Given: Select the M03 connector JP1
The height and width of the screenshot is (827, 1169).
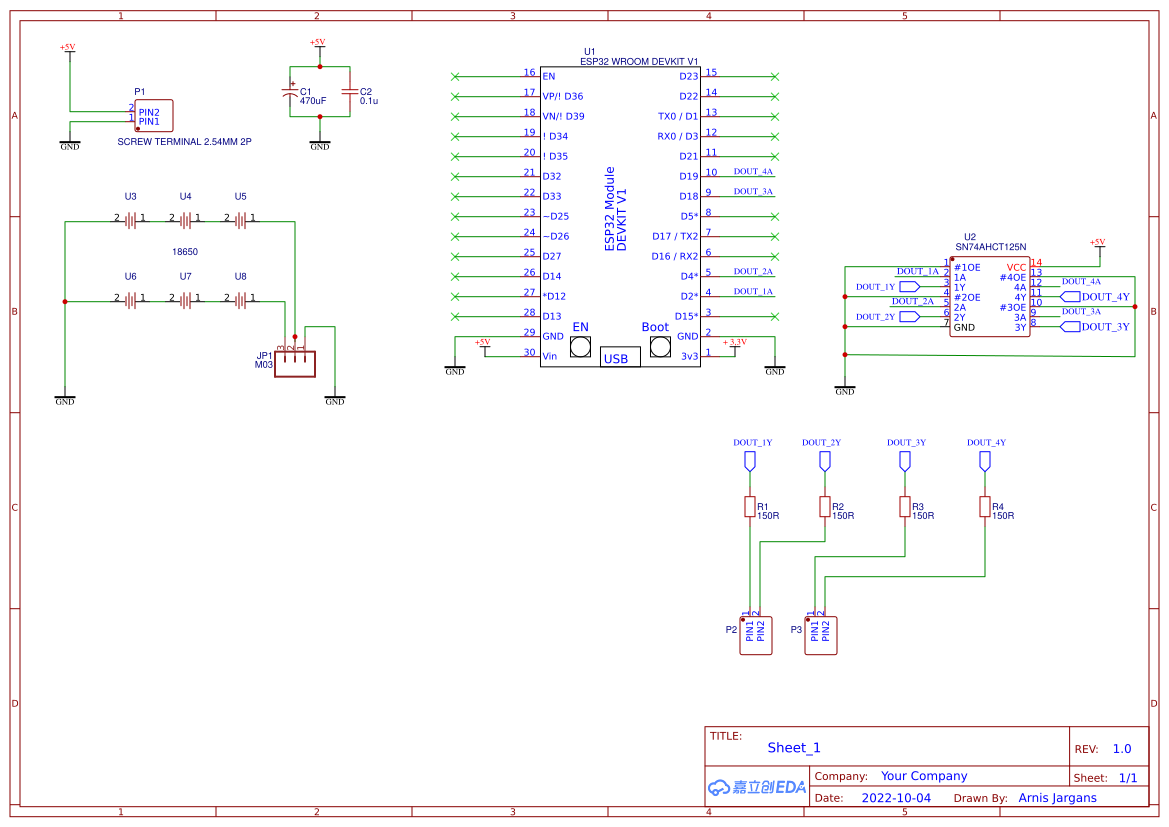Looking at the screenshot, I should [x=296, y=363].
